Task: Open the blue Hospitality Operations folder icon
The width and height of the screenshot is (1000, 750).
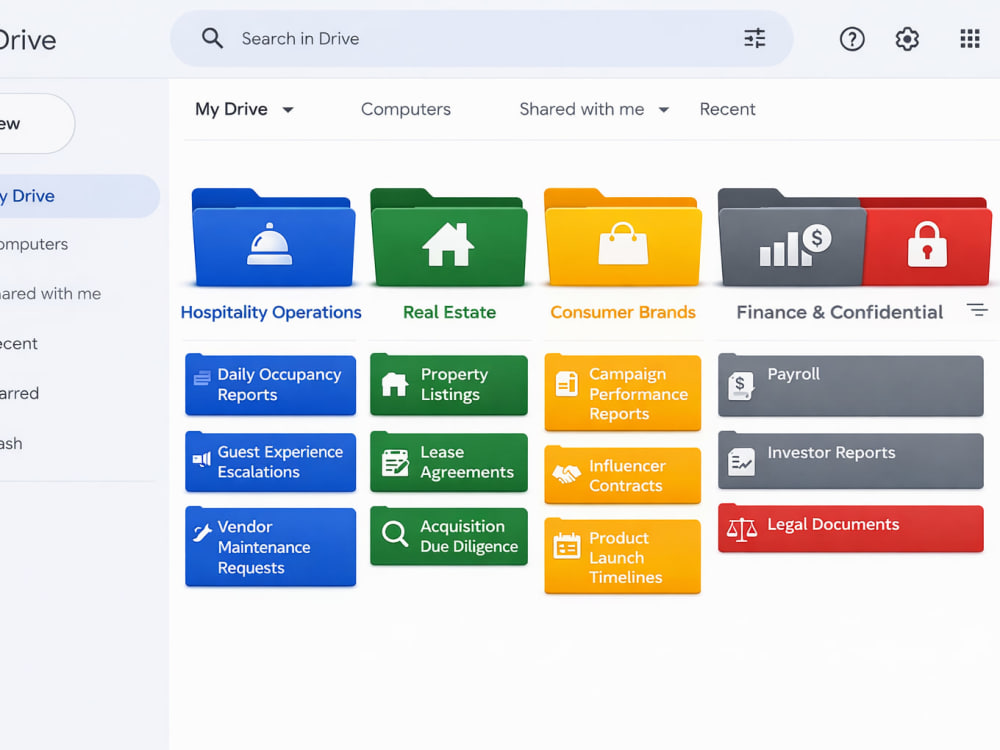Action: point(274,237)
